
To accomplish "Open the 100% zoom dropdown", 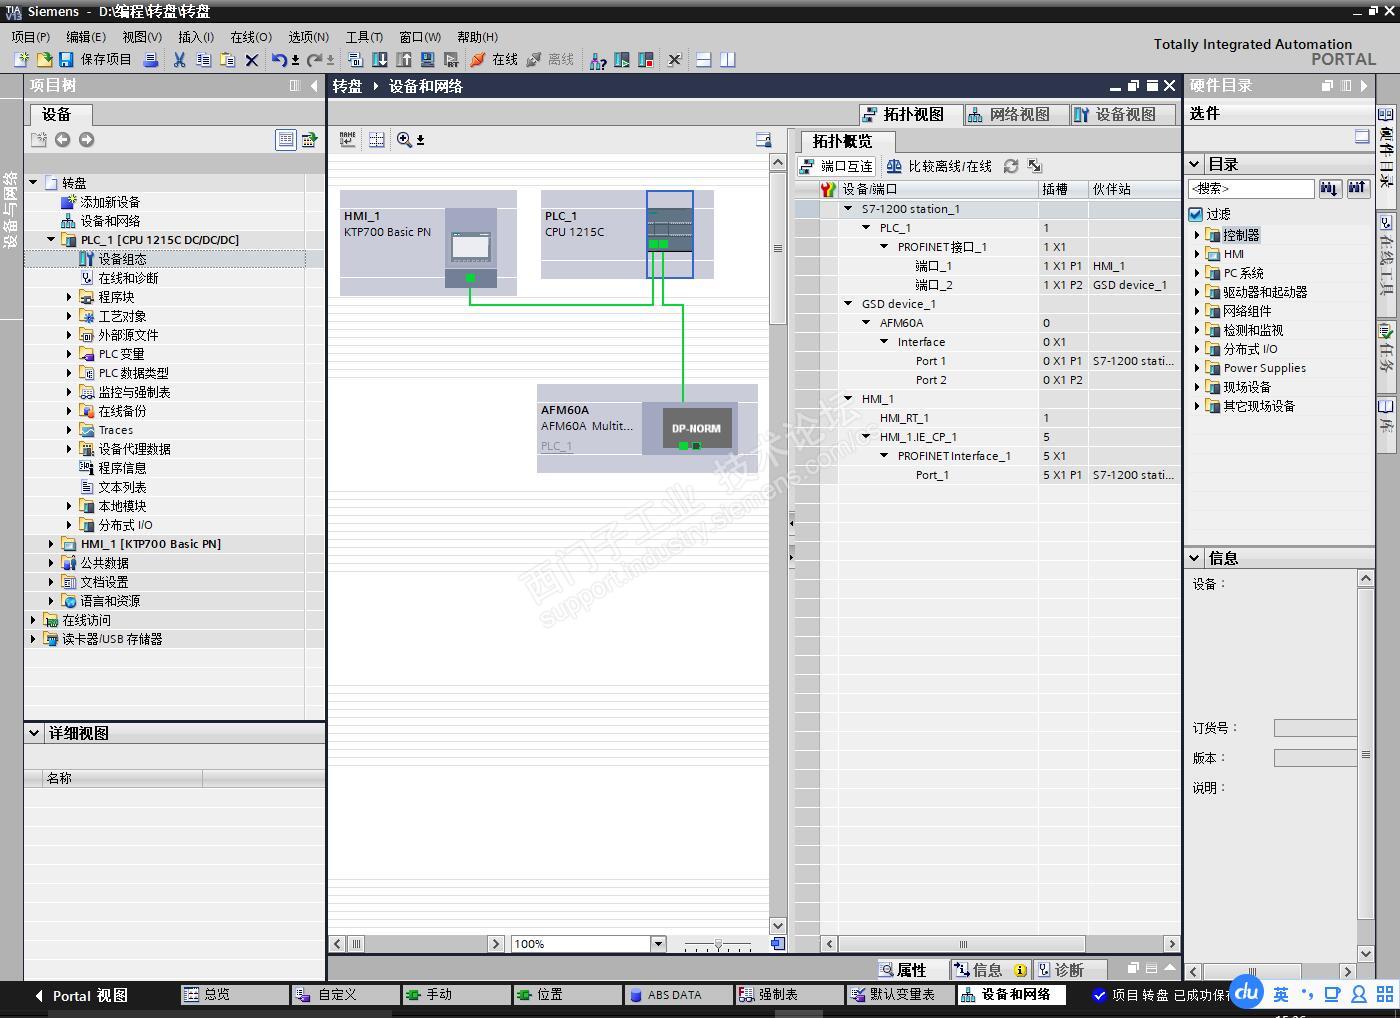I will [x=658, y=944].
